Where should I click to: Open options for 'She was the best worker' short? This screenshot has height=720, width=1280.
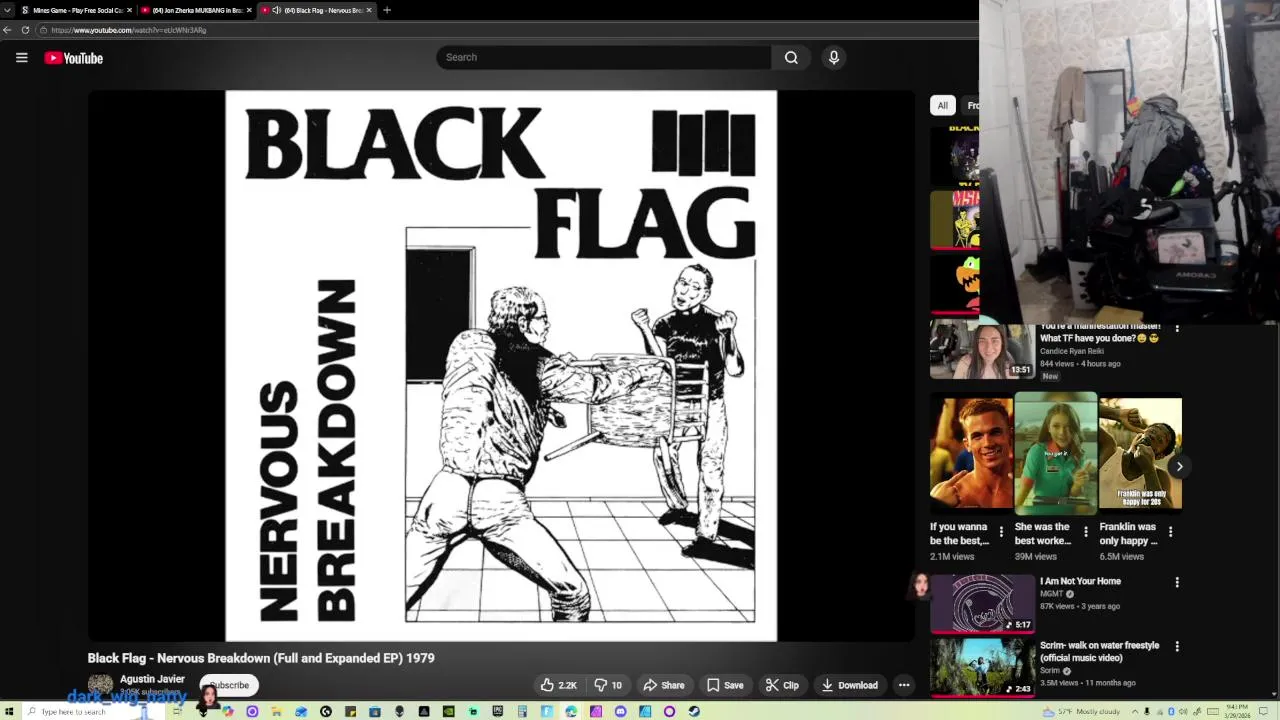[1086, 532]
